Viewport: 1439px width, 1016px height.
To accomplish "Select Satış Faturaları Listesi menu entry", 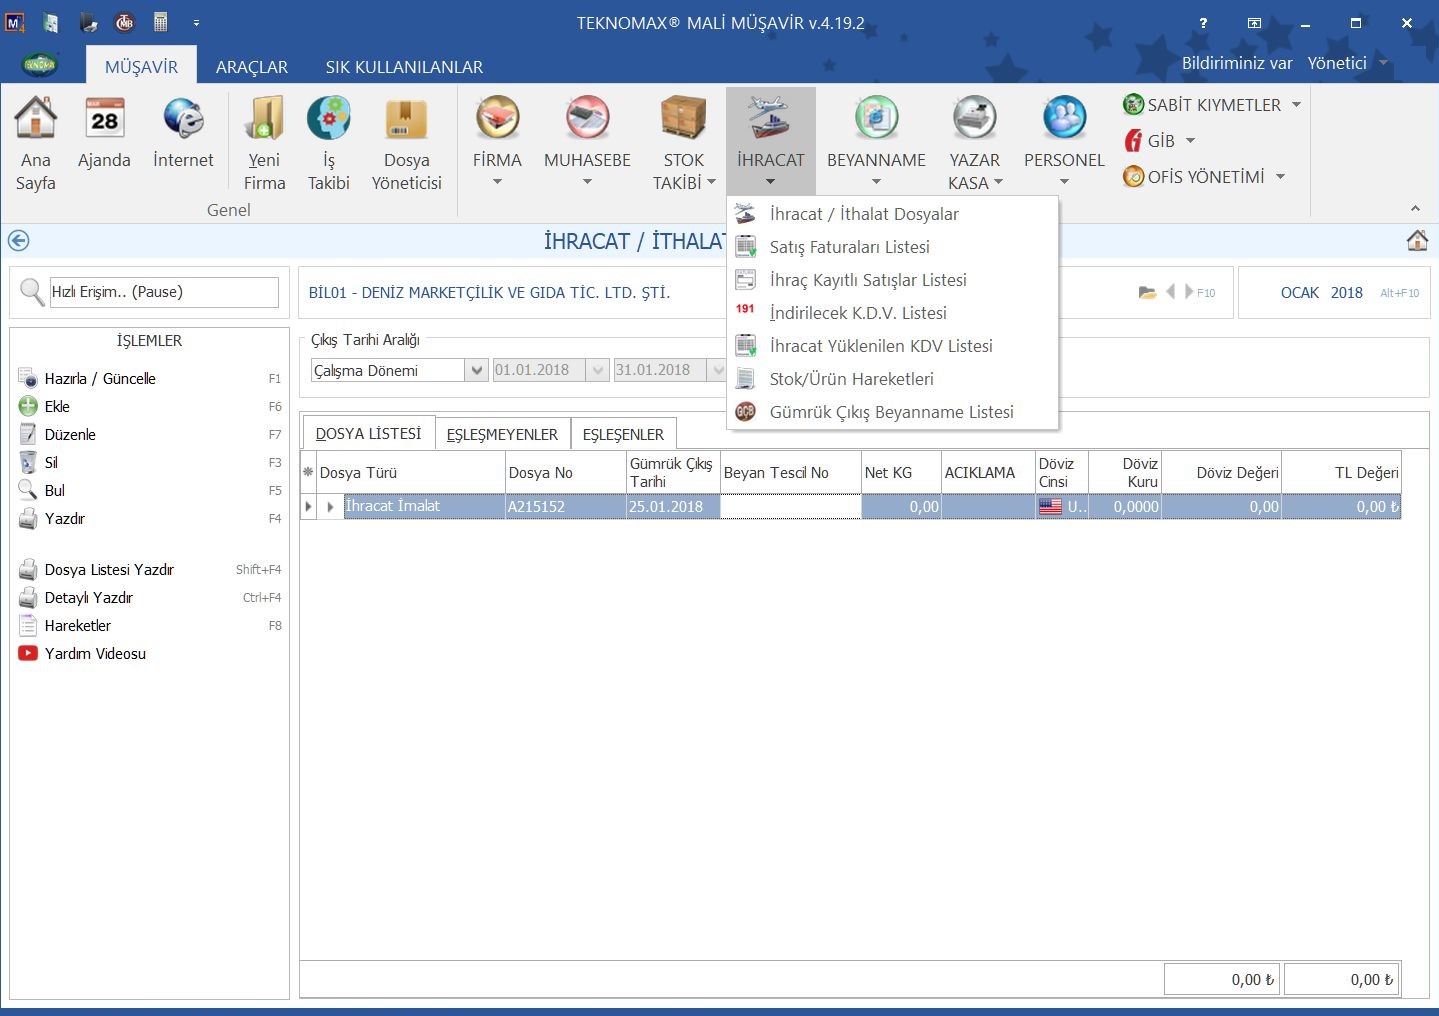I will (849, 247).
